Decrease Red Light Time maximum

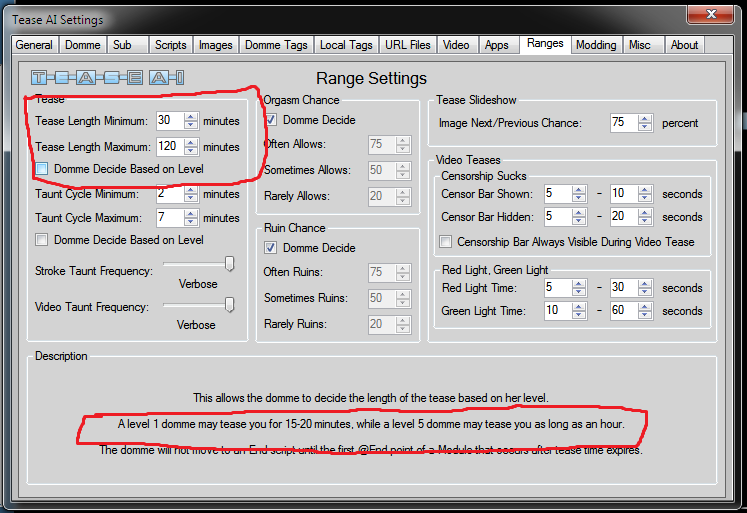click(645, 292)
